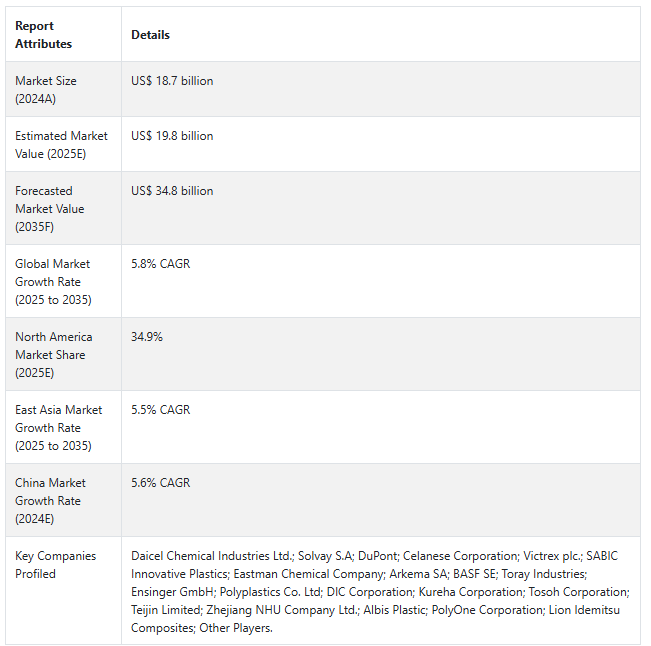Select the "Forecasted Market Value (2035F)" cell
This screenshot has height=646, width=651.
(50, 209)
